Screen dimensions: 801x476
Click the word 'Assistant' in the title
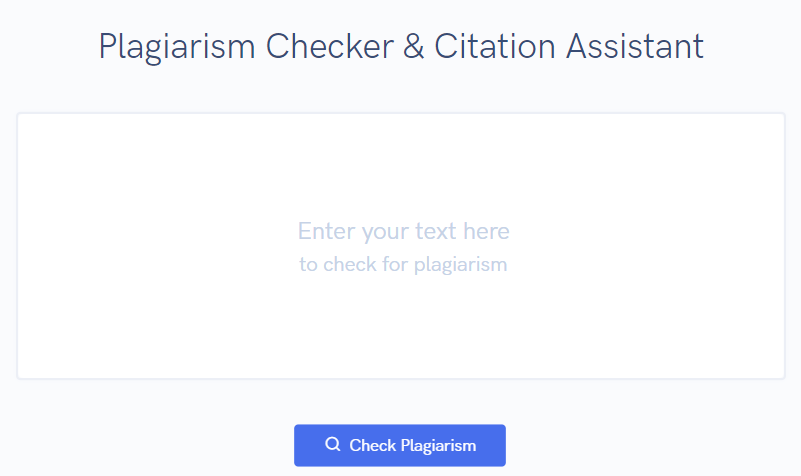635,46
